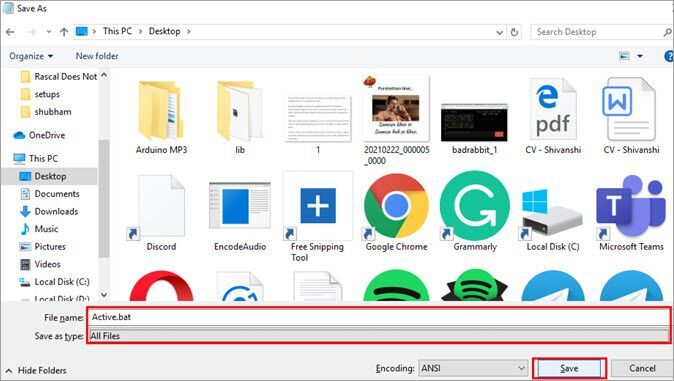Screen dimensions: 674x381
Task: Open the view options dropdown arrow
Action: 640,56
